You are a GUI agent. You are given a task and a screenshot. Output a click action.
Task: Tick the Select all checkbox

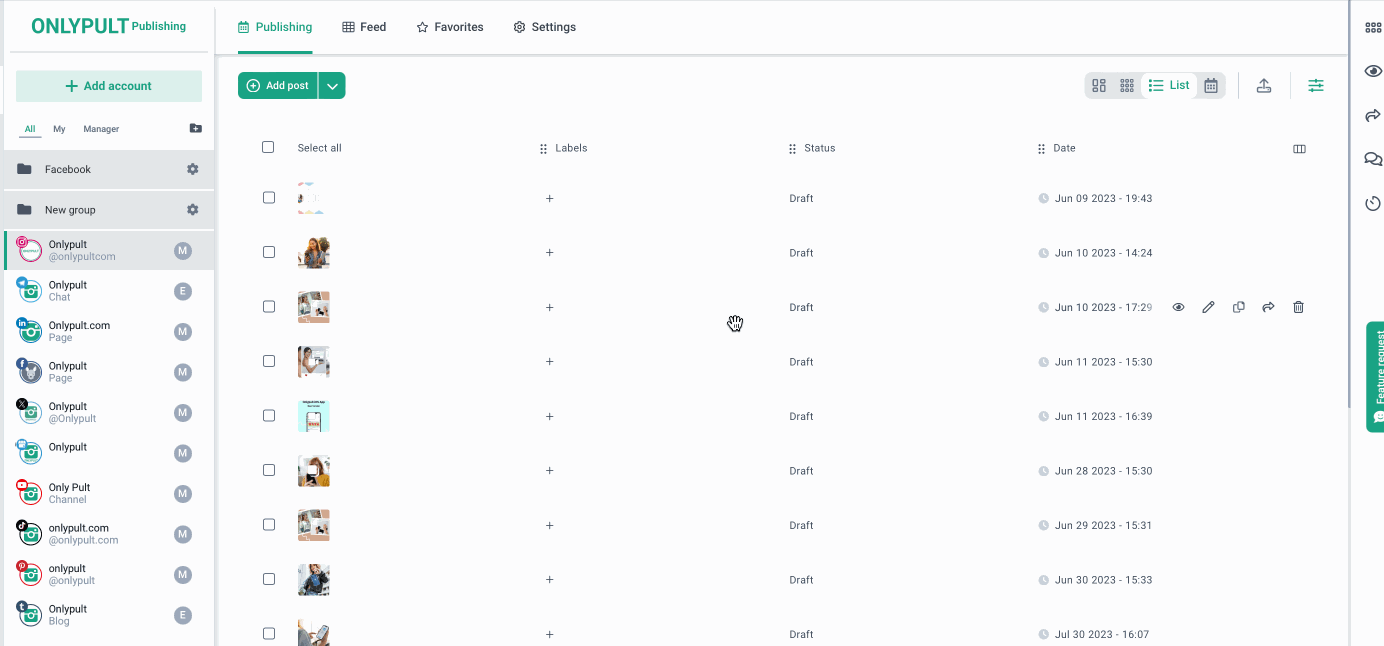pos(268,147)
